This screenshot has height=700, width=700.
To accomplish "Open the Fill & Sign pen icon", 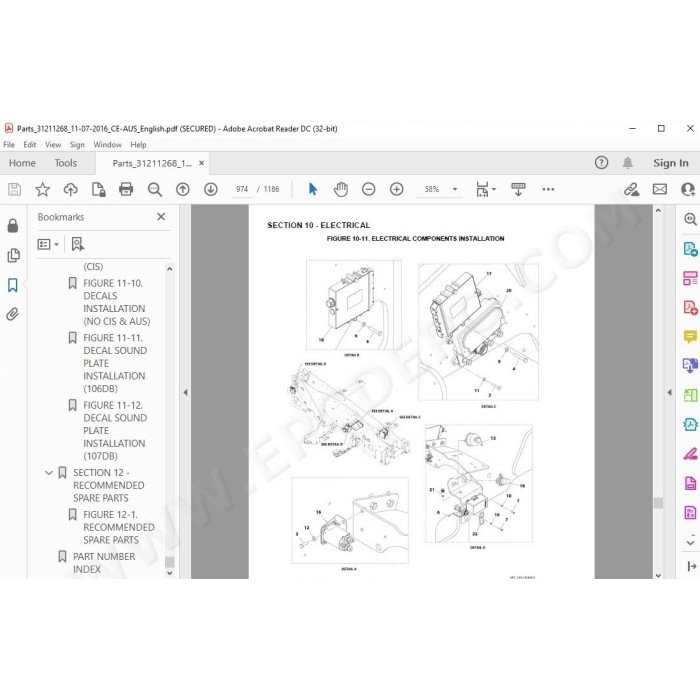I will [x=690, y=454].
